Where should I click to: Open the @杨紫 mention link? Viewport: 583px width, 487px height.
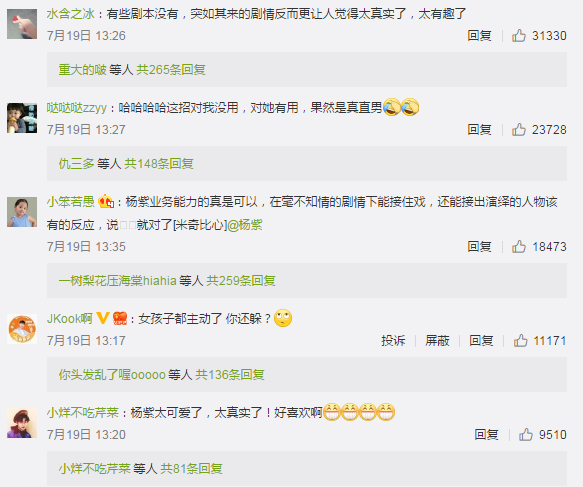coord(245,225)
